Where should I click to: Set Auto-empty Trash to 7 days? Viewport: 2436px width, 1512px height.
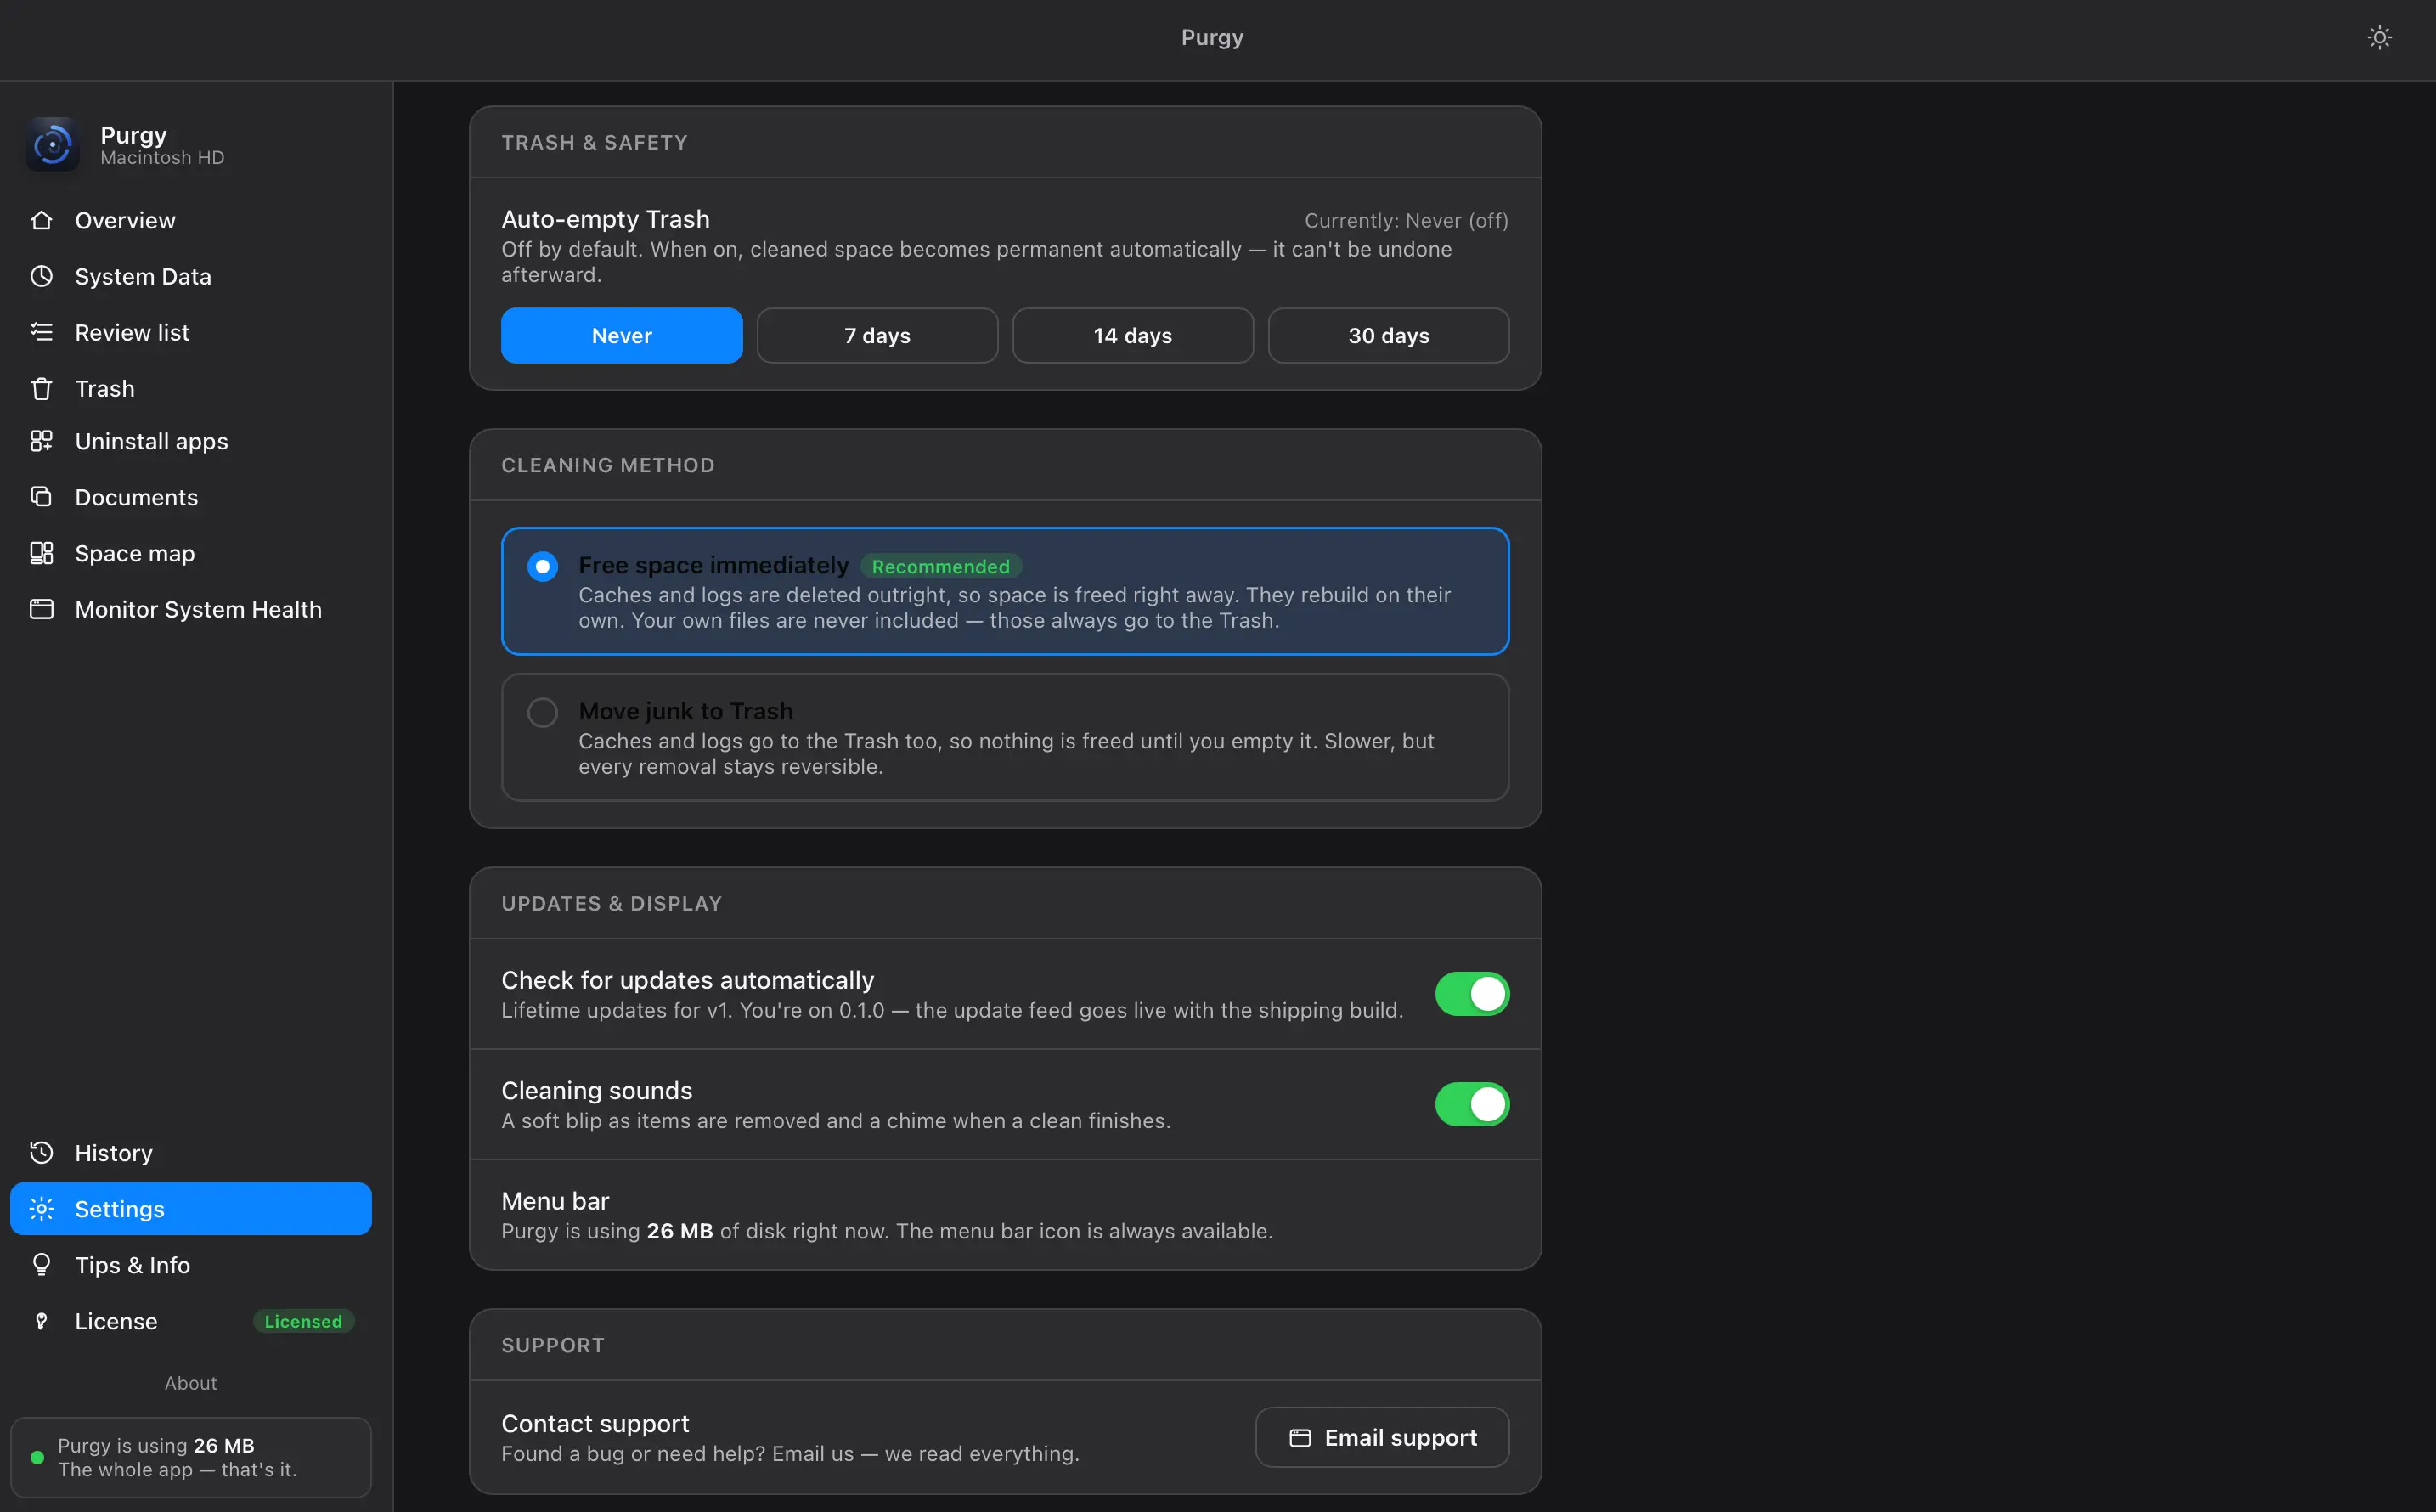[x=877, y=336]
